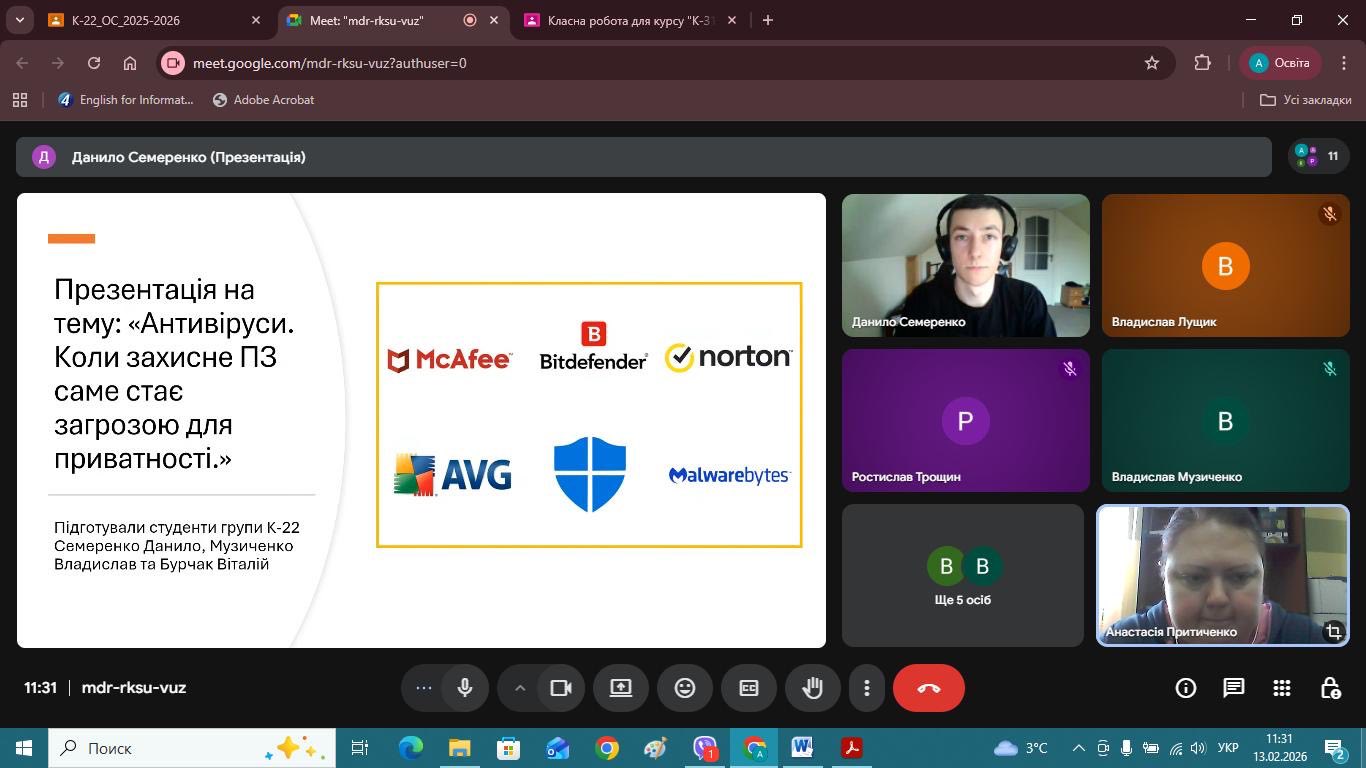Turn on closed captions
Viewport: 1366px width, 768px height.
click(x=749, y=688)
